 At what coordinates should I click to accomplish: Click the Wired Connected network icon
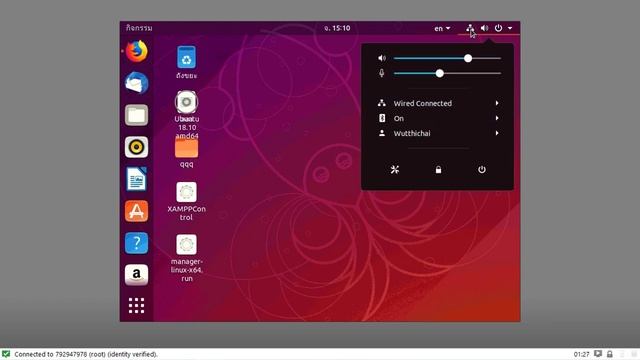(x=382, y=103)
